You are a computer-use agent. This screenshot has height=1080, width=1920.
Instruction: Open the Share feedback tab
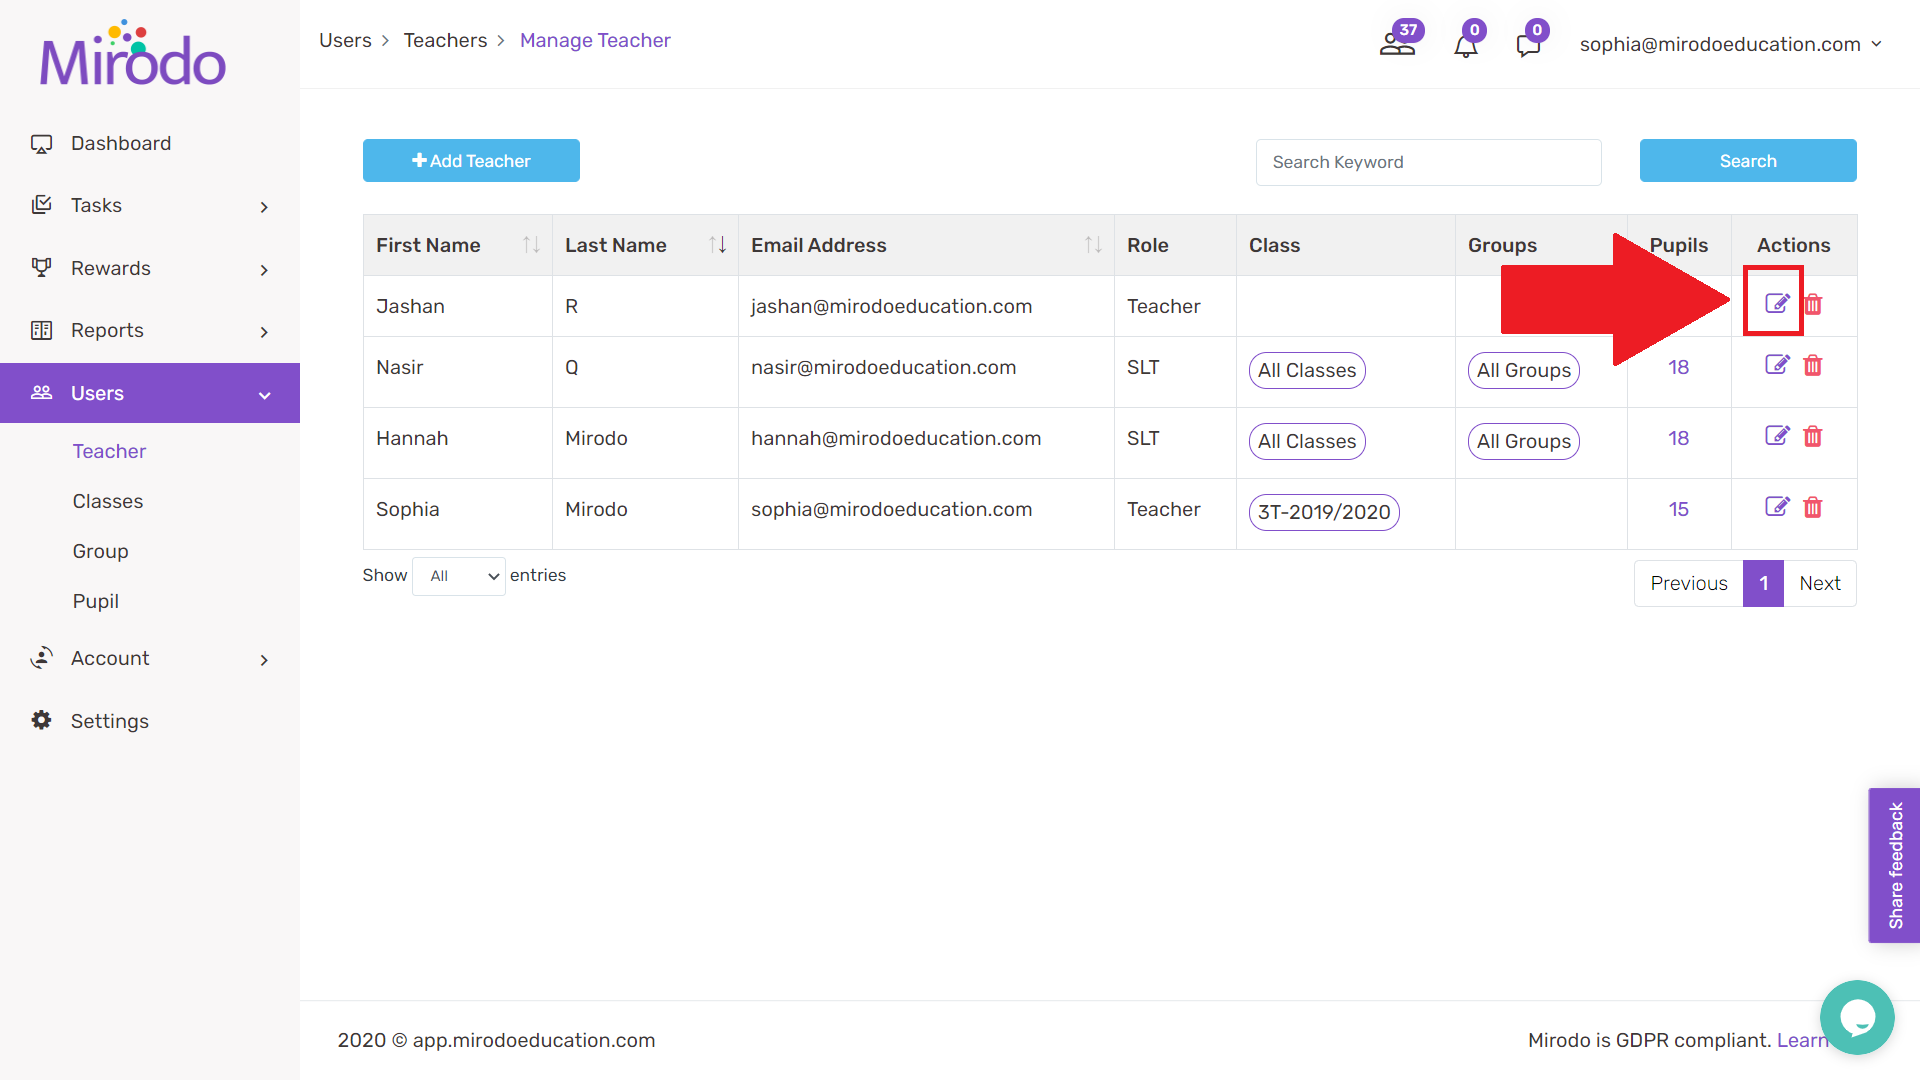coord(1894,865)
